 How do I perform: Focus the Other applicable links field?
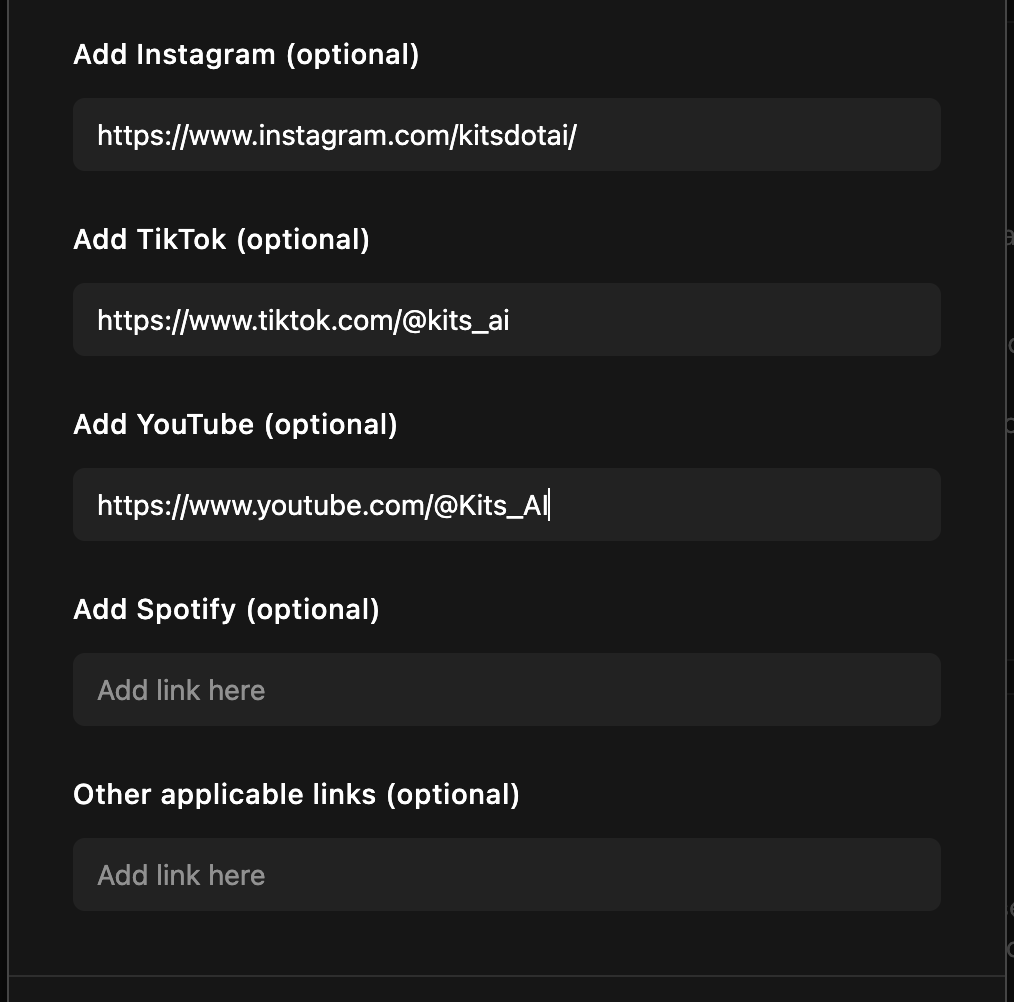point(506,874)
